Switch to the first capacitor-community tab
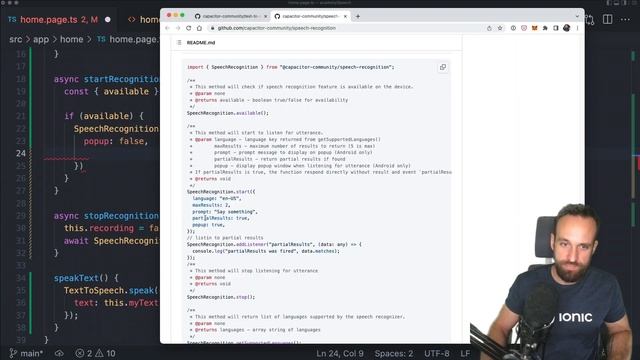 click(x=231, y=16)
